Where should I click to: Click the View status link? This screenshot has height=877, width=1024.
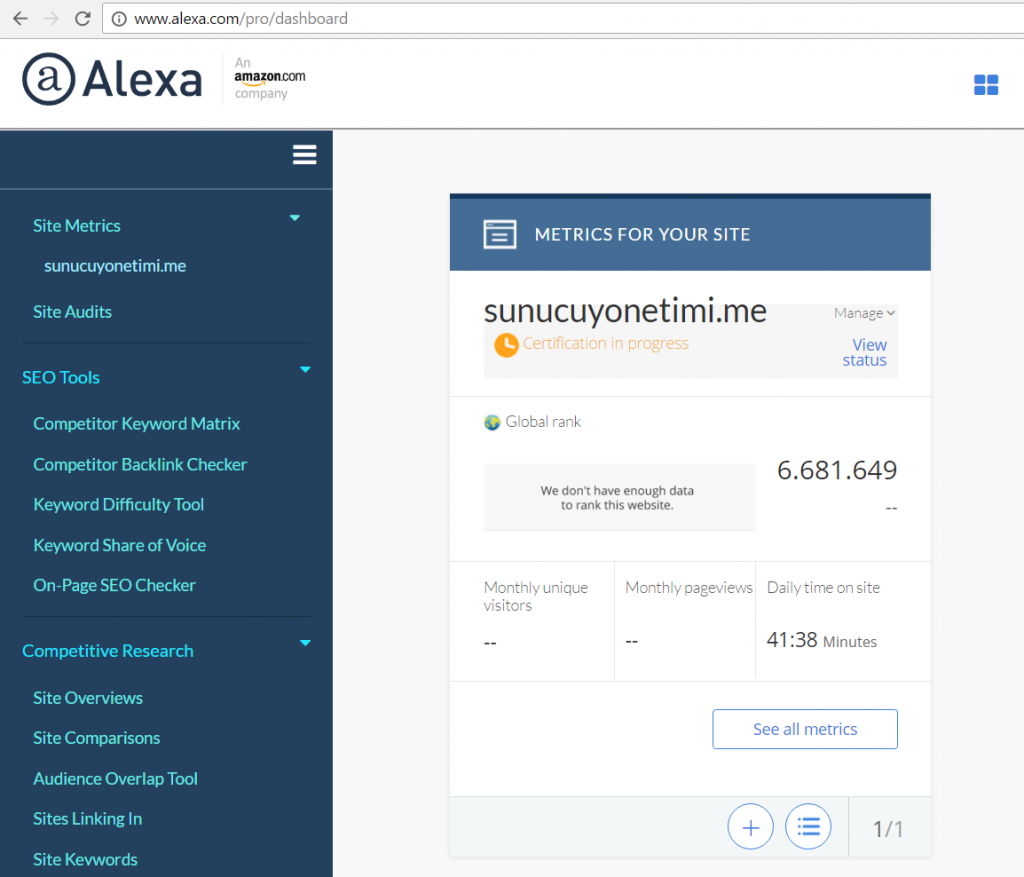865,353
